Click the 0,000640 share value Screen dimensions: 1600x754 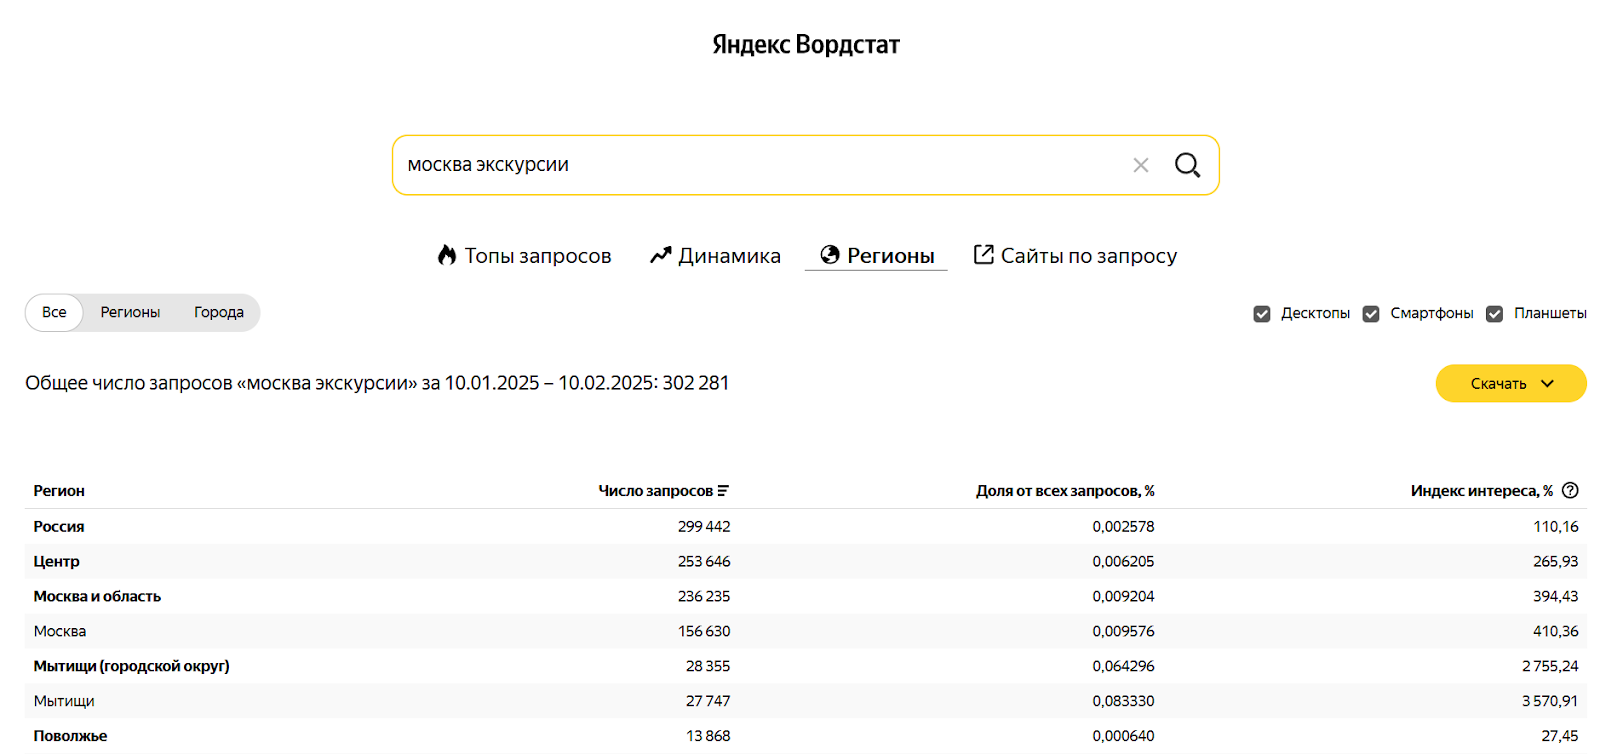pos(1123,736)
